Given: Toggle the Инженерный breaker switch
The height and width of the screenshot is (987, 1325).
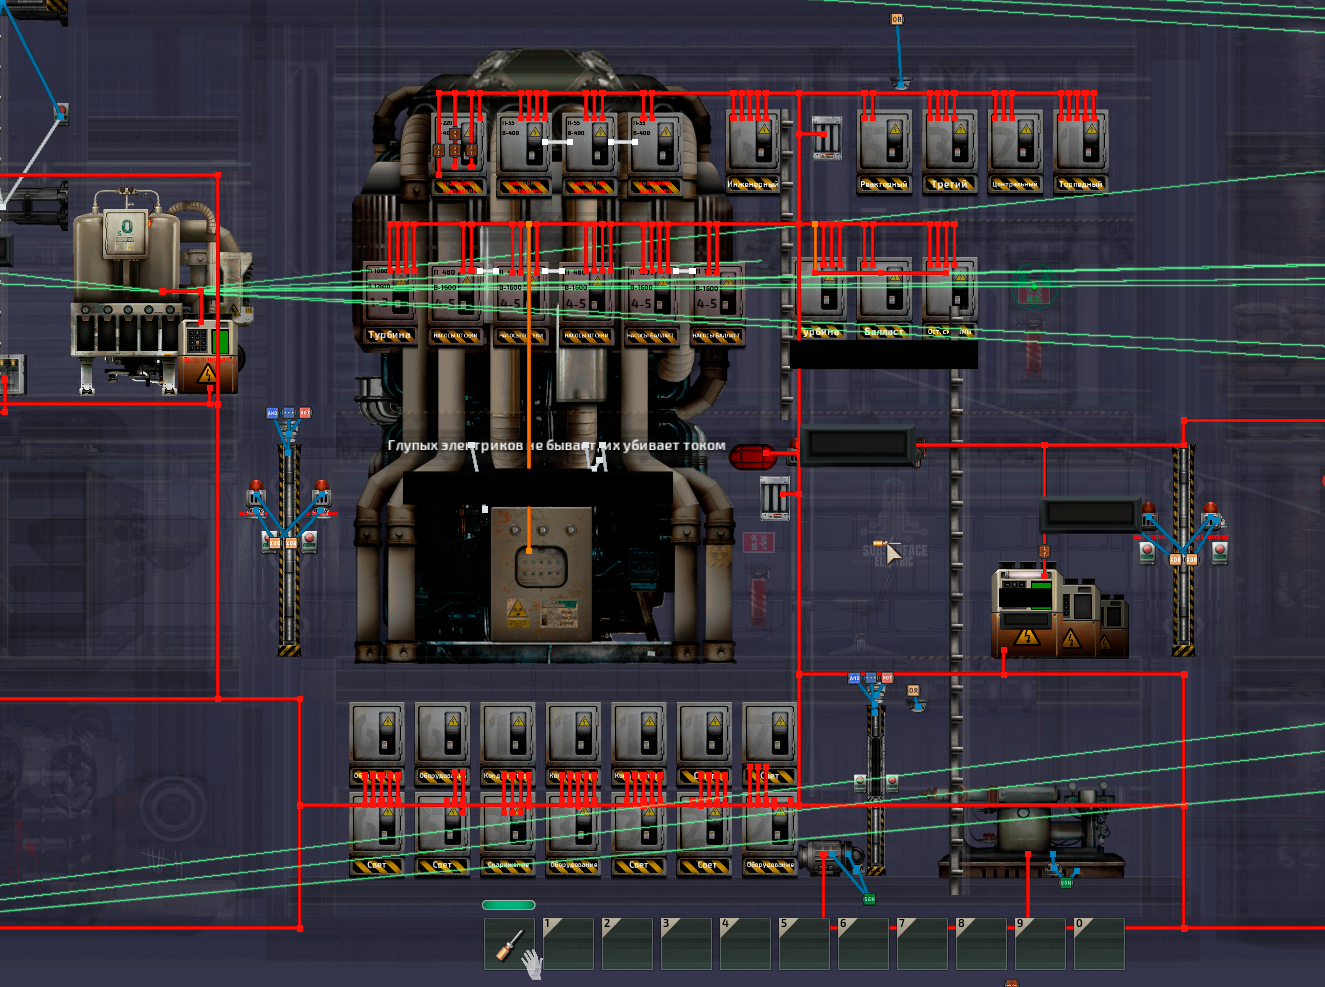Looking at the screenshot, I should 753,150.
